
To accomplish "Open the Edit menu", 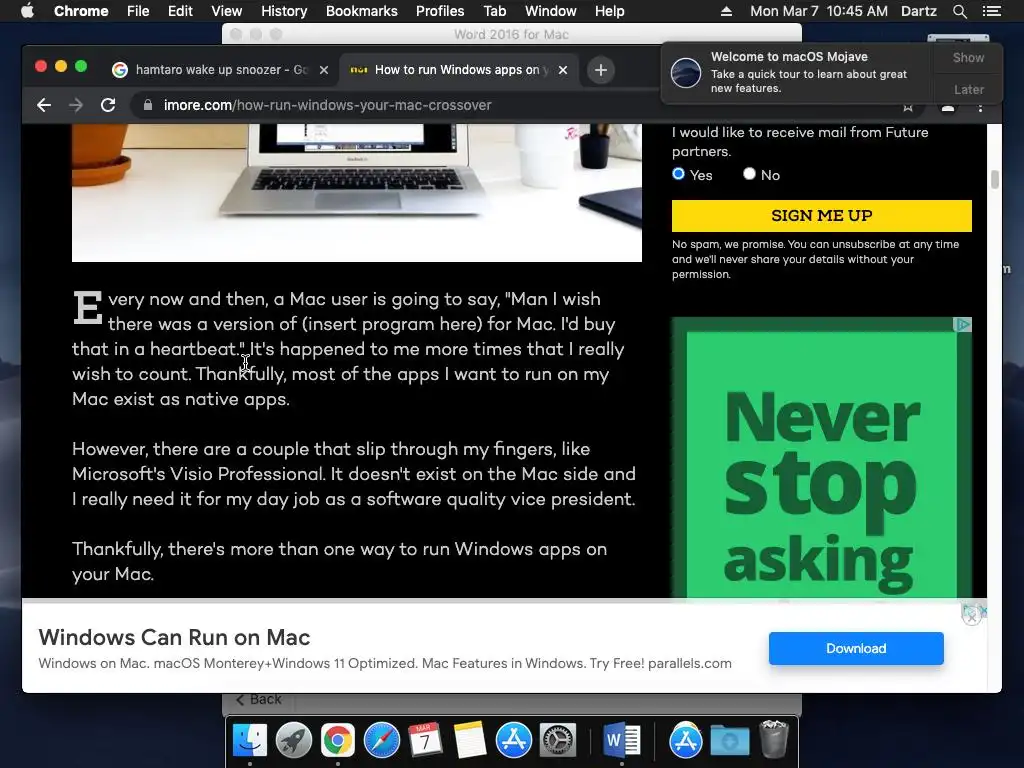I will pyautogui.click(x=180, y=11).
